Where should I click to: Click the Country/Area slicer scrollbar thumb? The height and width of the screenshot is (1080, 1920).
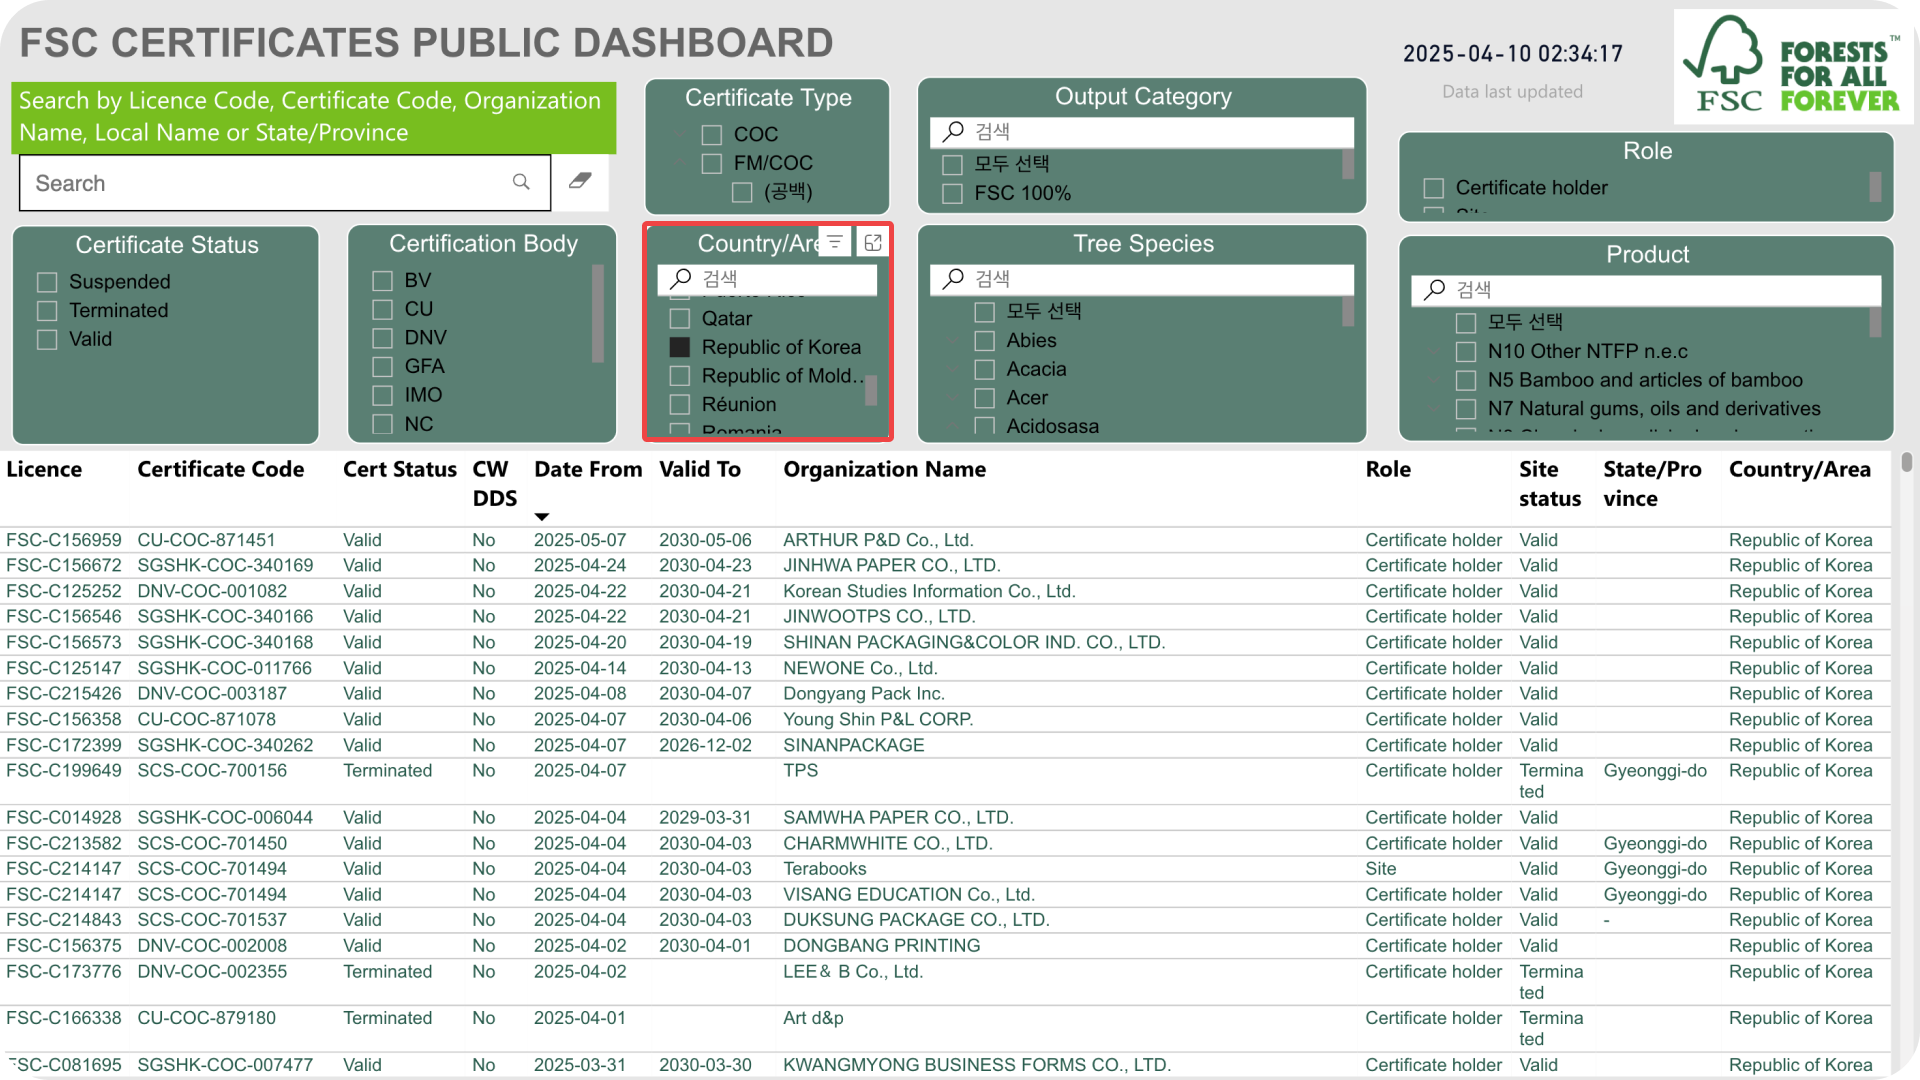[871, 390]
